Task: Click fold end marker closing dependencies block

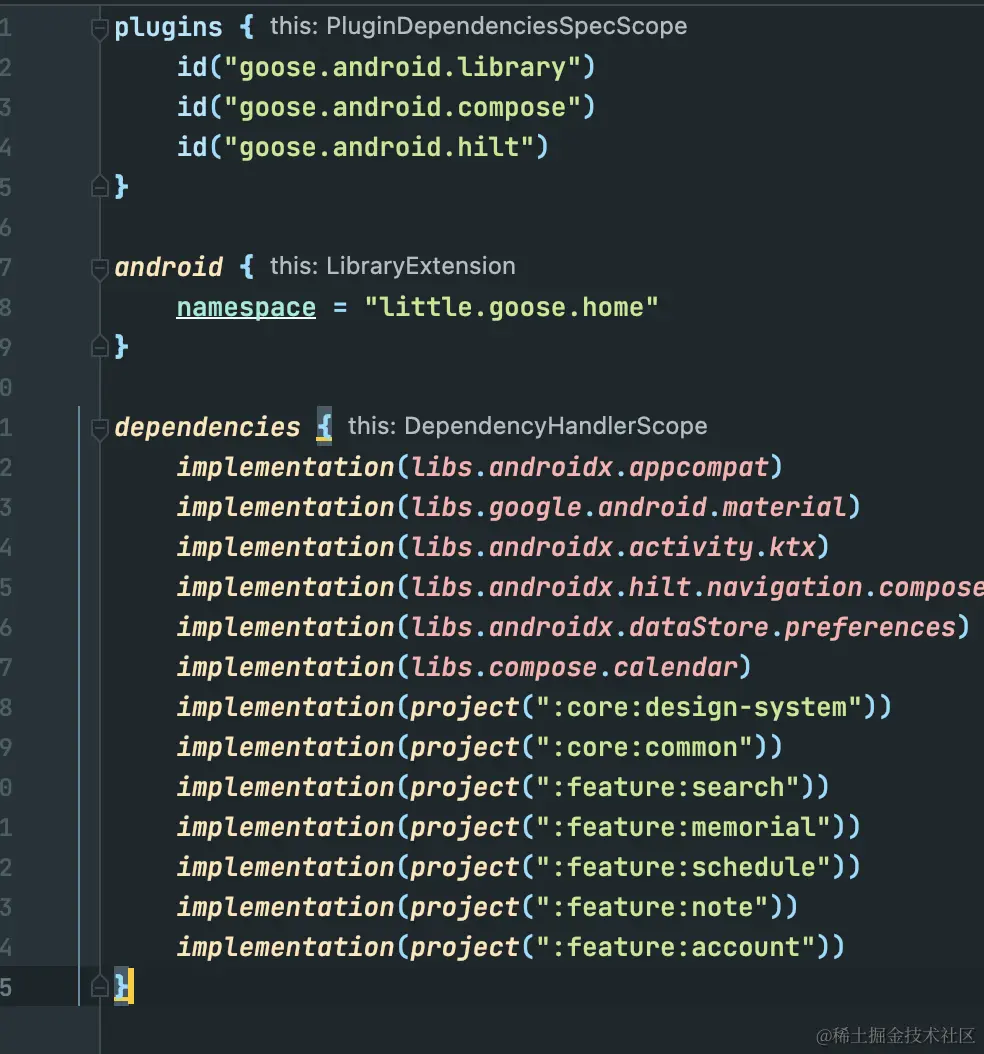Action: (x=99, y=986)
